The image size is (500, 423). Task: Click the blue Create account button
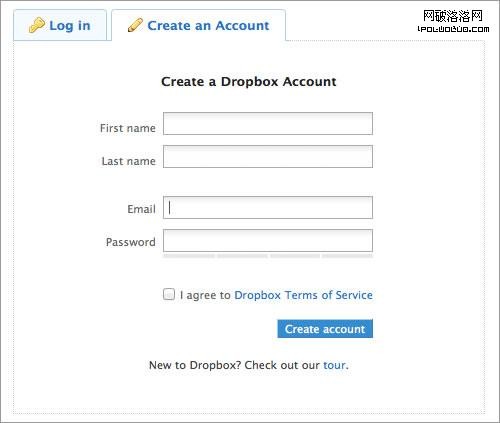pos(325,329)
